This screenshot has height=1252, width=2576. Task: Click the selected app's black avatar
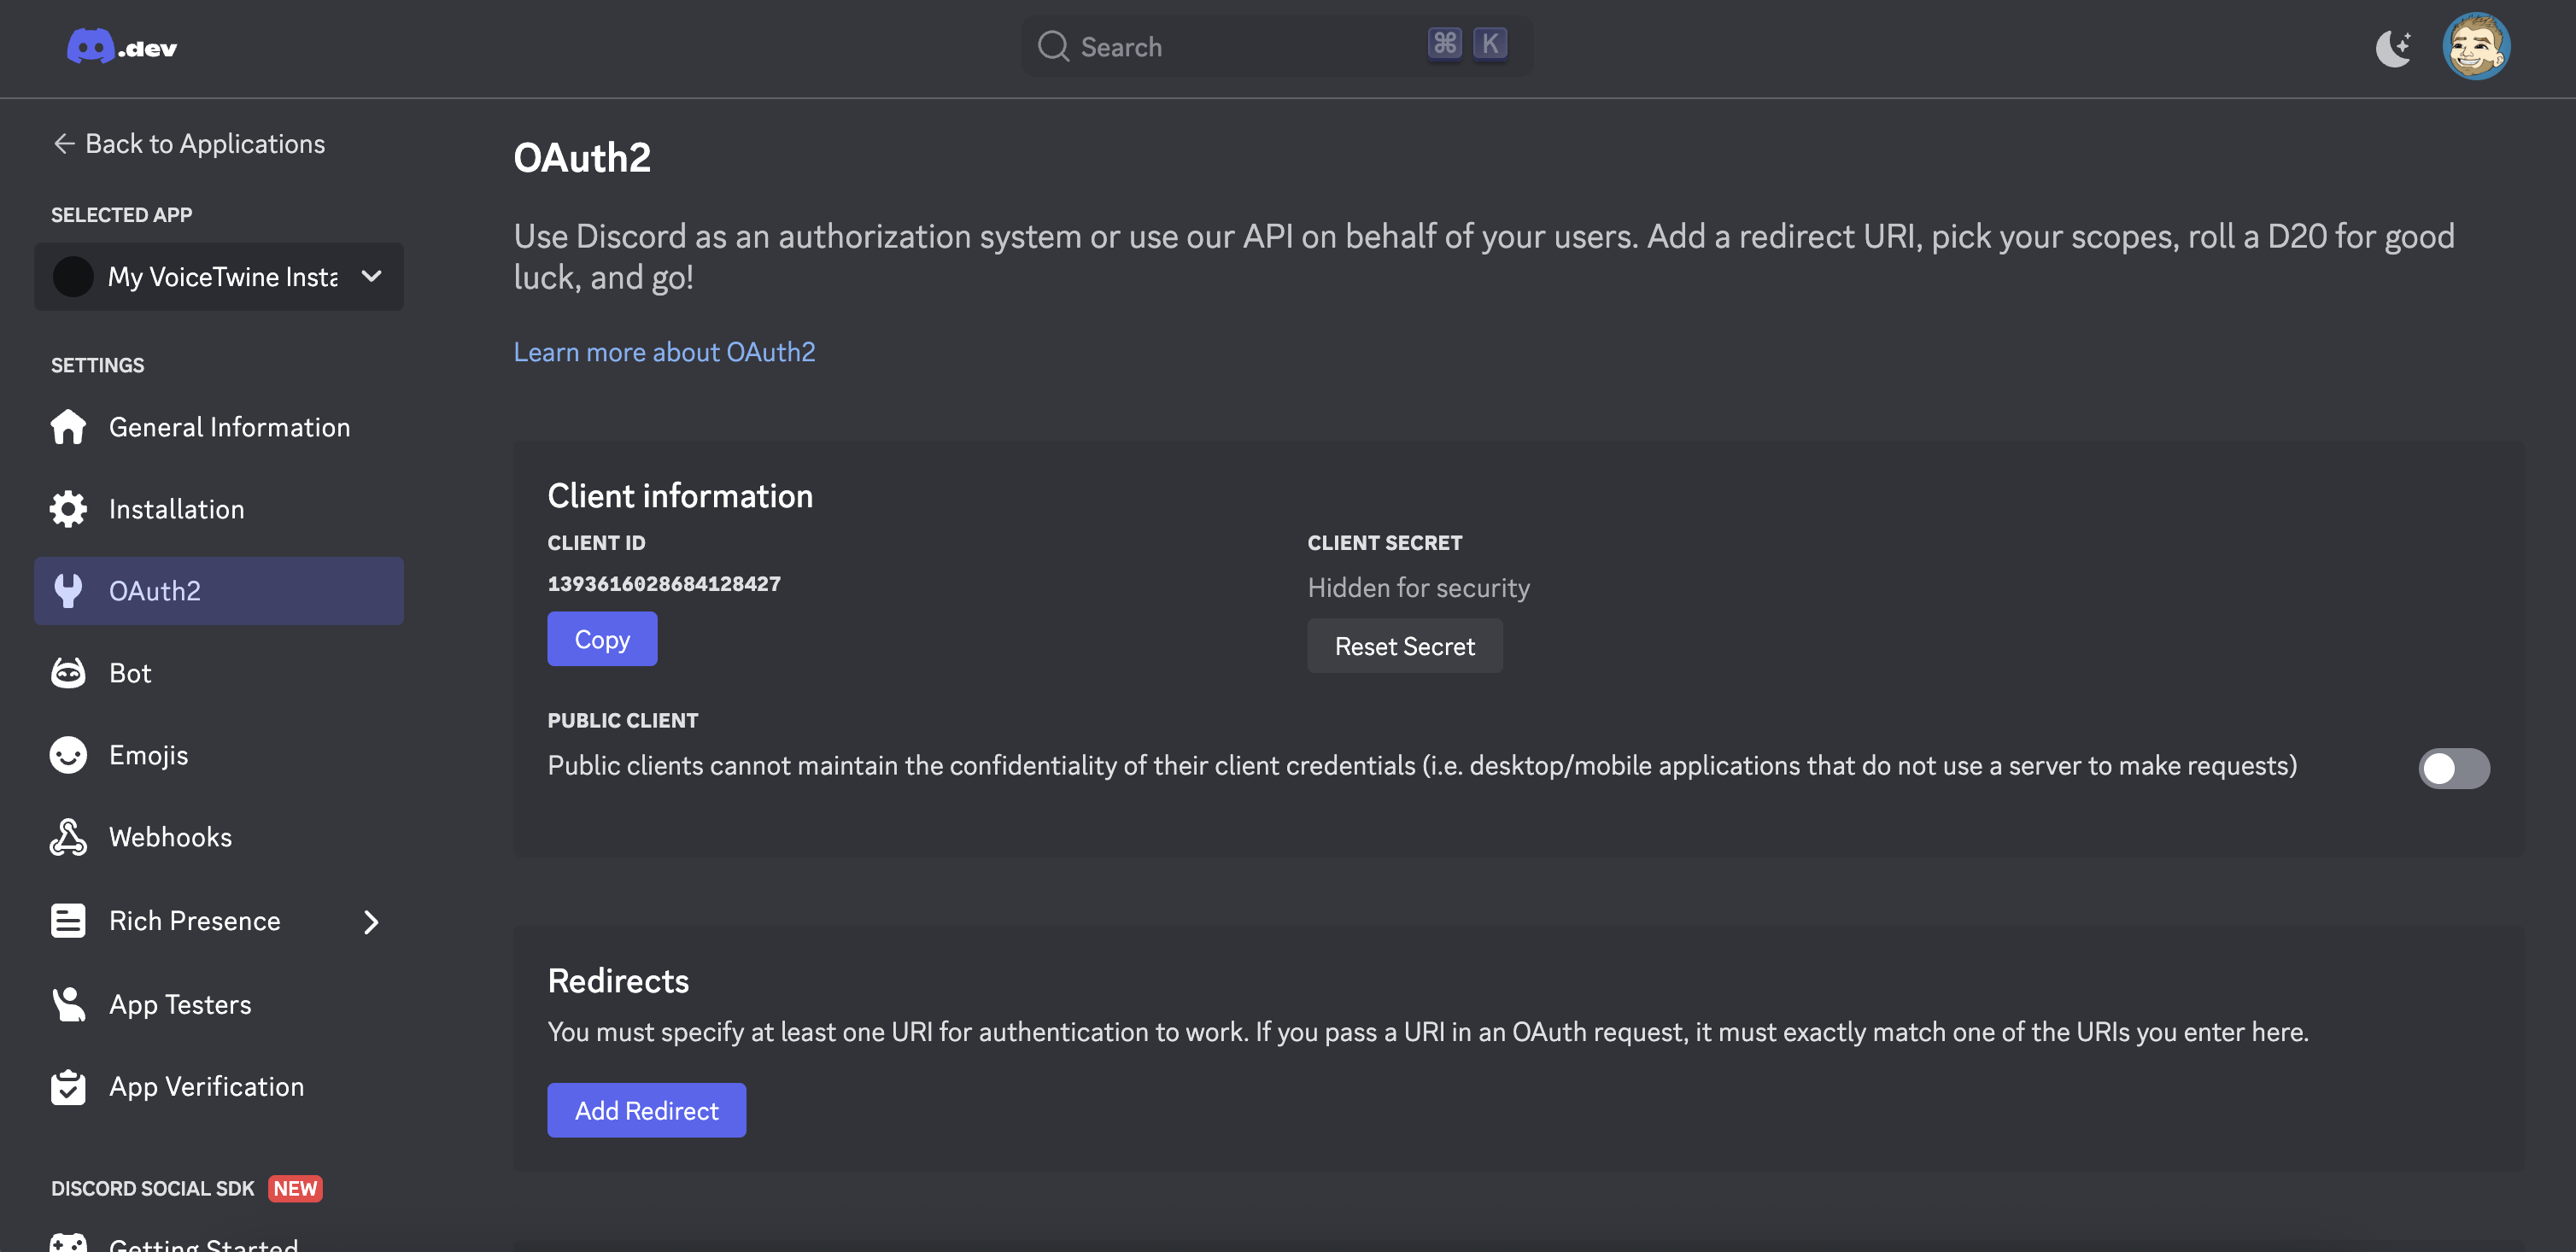point(73,277)
